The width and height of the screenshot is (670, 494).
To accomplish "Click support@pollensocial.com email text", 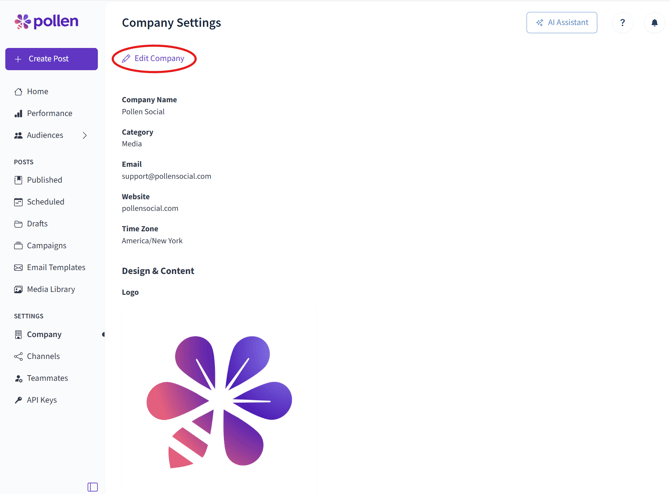I will (166, 176).
